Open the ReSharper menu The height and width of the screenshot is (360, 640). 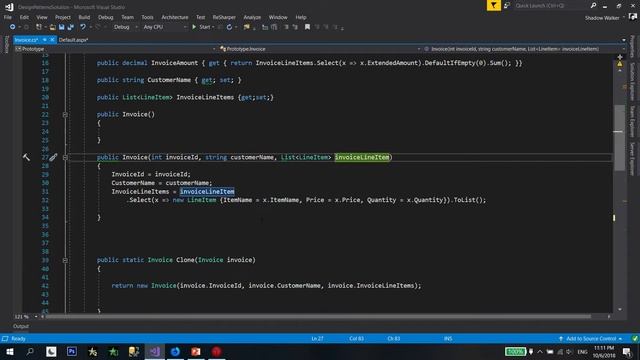pyautogui.click(x=224, y=17)
